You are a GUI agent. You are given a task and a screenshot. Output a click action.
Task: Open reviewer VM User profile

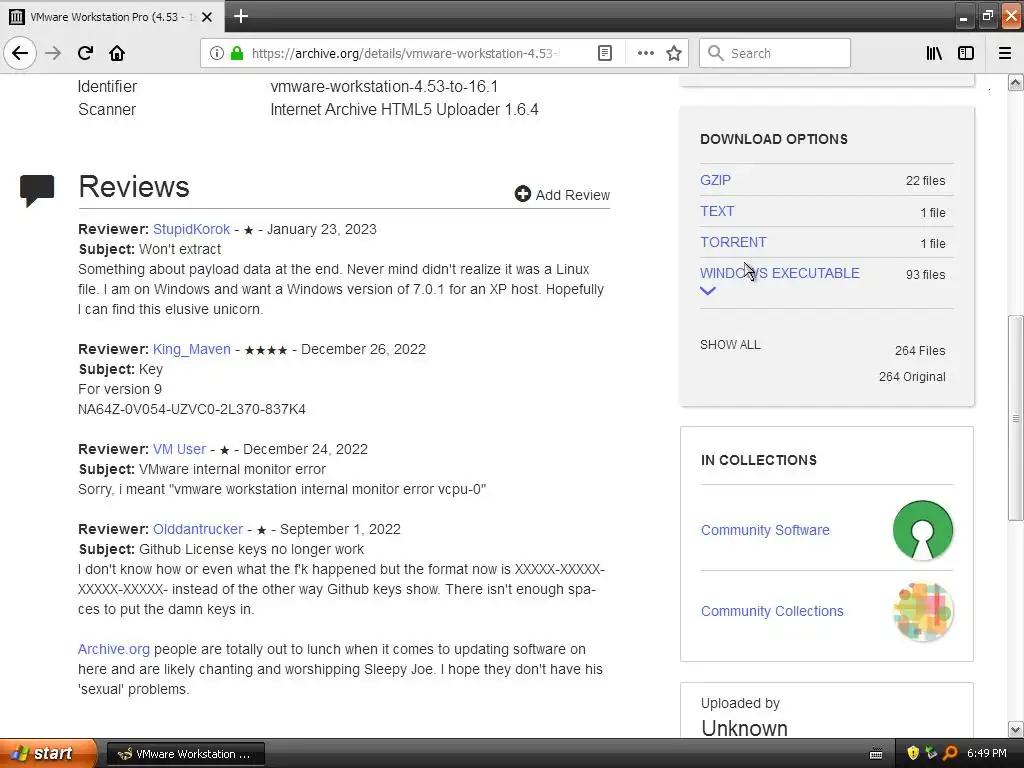click(x=179, y=449)
